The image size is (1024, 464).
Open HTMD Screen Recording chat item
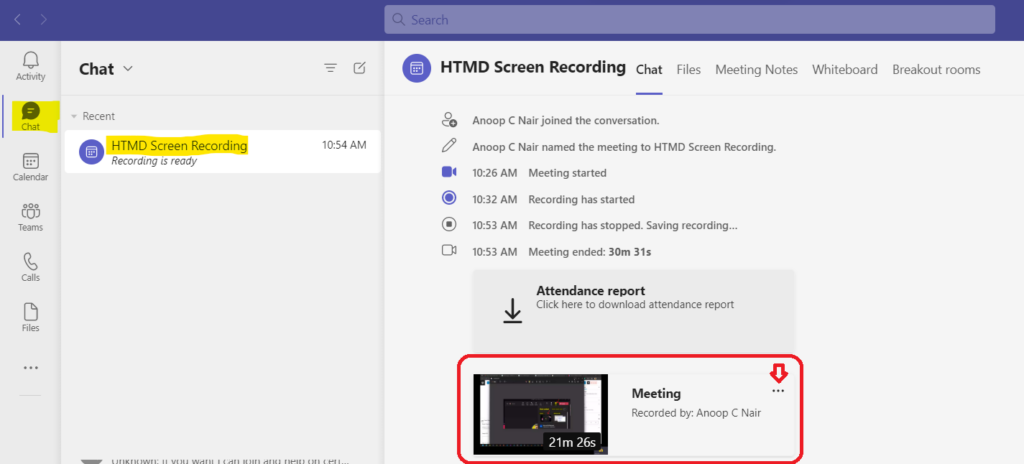[223, 152]
